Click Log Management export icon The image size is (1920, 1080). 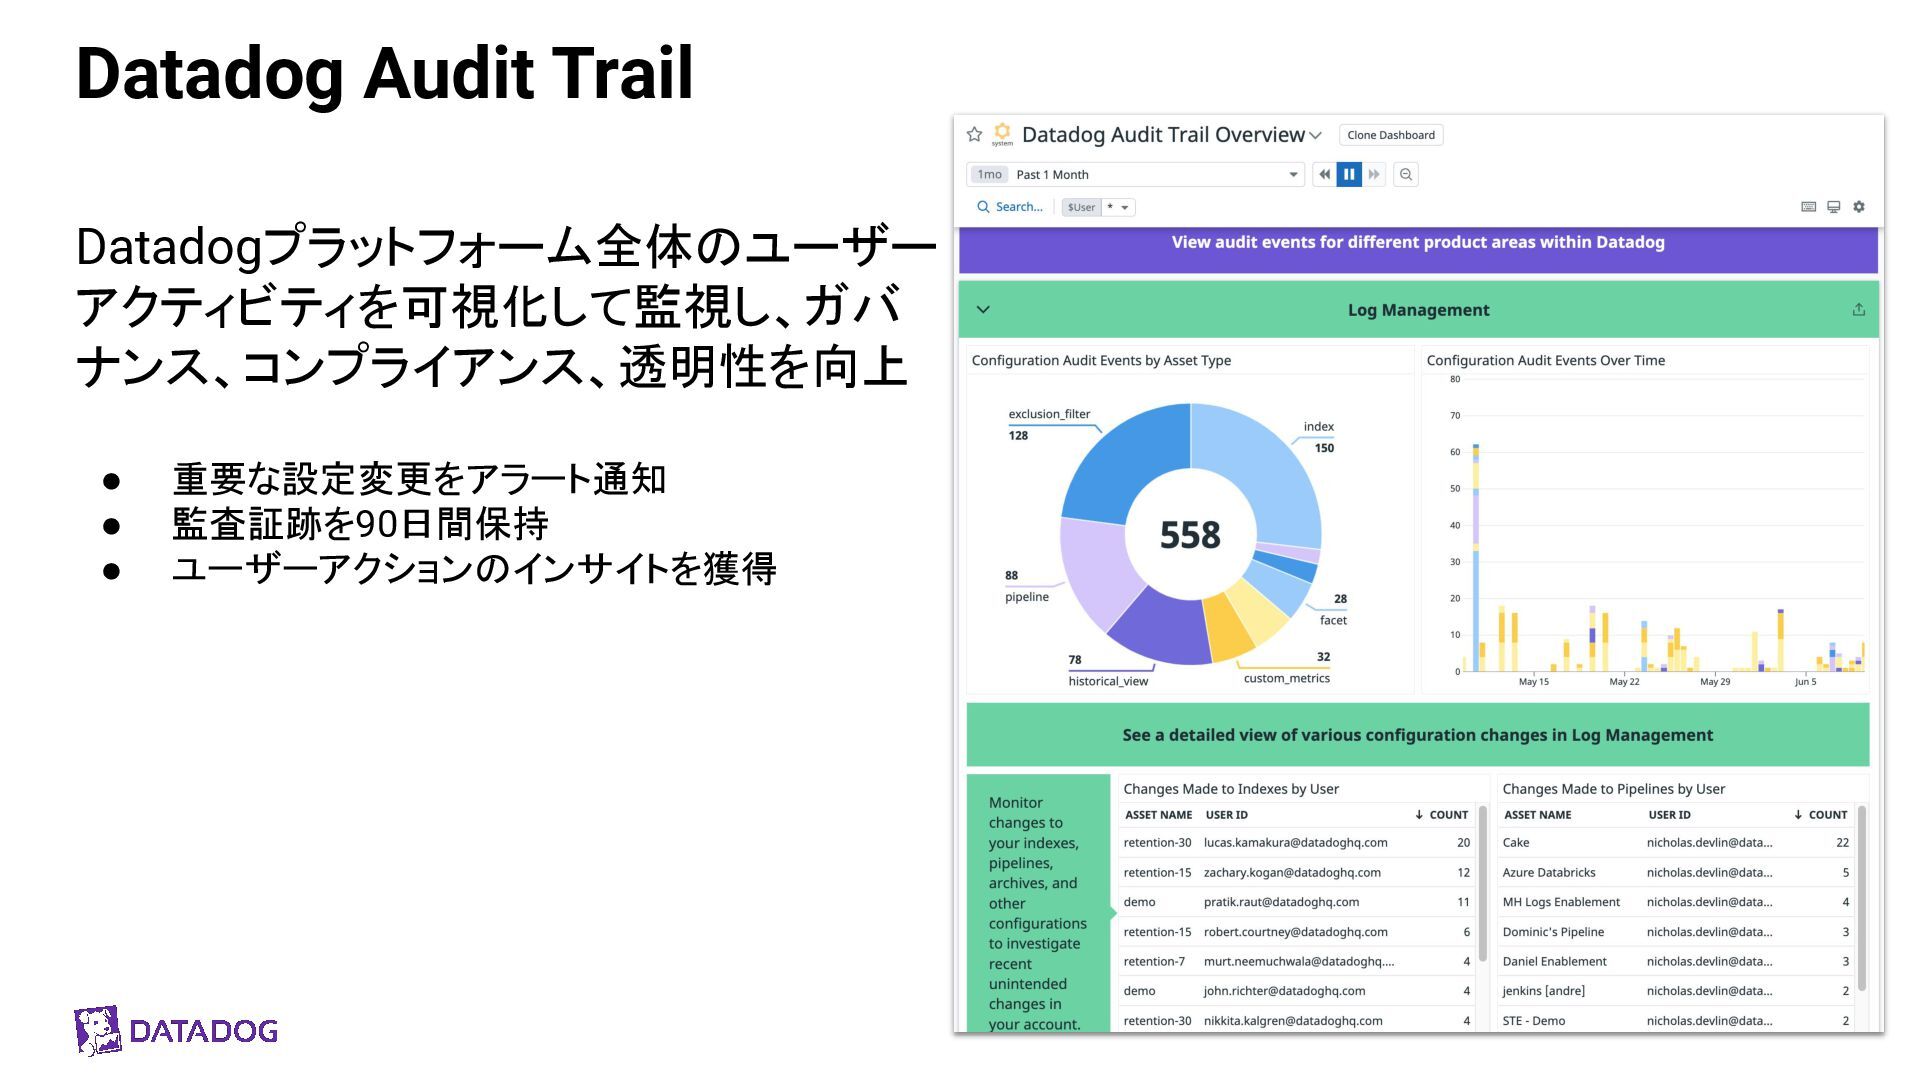[x=1858, y=310]
